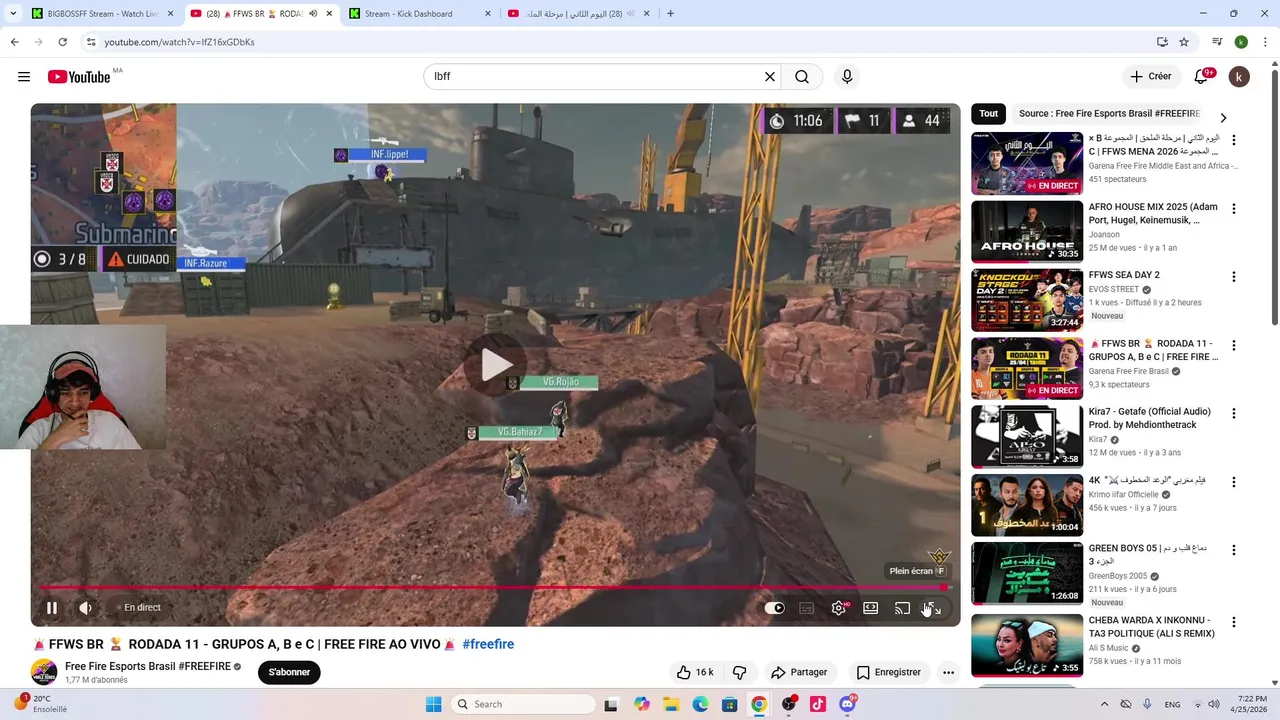Show hidden system tray icons
The height and width of the screenshot is (720, 1280).
click(1104, 704)
